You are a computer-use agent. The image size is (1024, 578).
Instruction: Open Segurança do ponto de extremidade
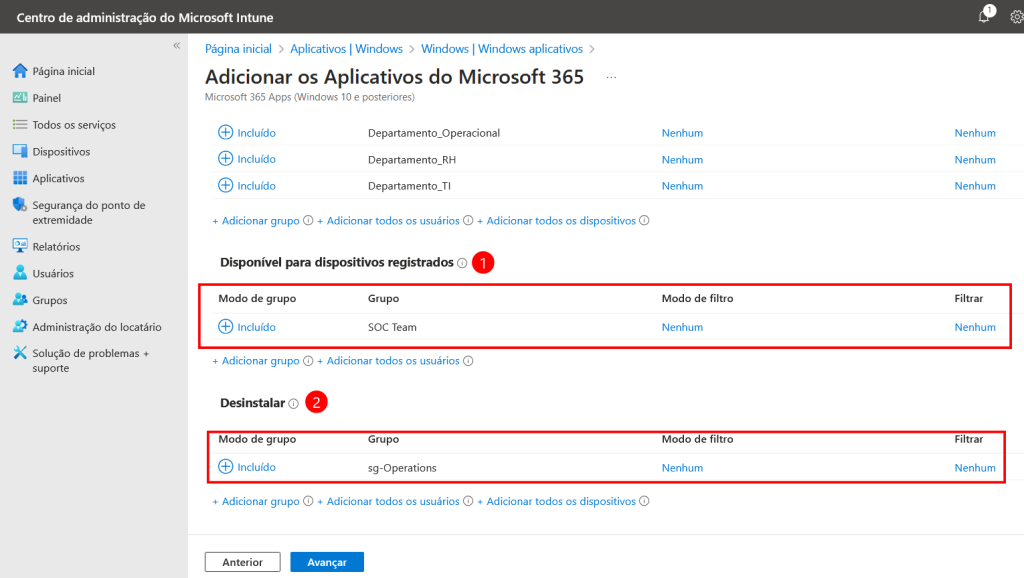[89, 212]
